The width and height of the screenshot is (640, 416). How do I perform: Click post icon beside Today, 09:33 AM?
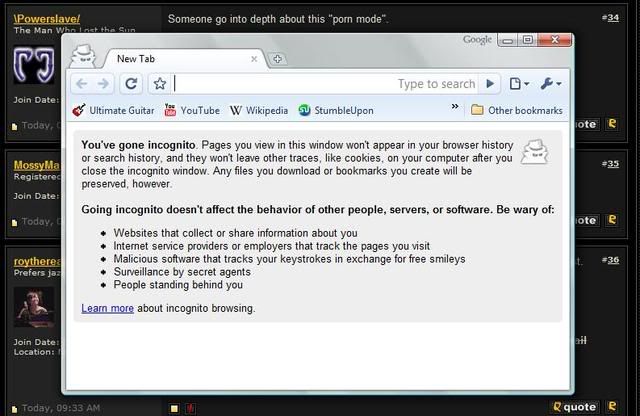click(x=15, y=409)
